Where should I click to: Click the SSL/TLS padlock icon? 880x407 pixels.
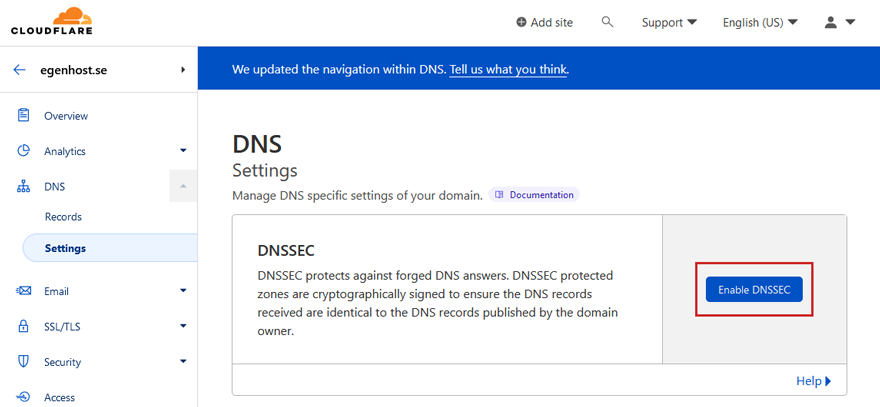pyautogui.click(x=23, y=326)
